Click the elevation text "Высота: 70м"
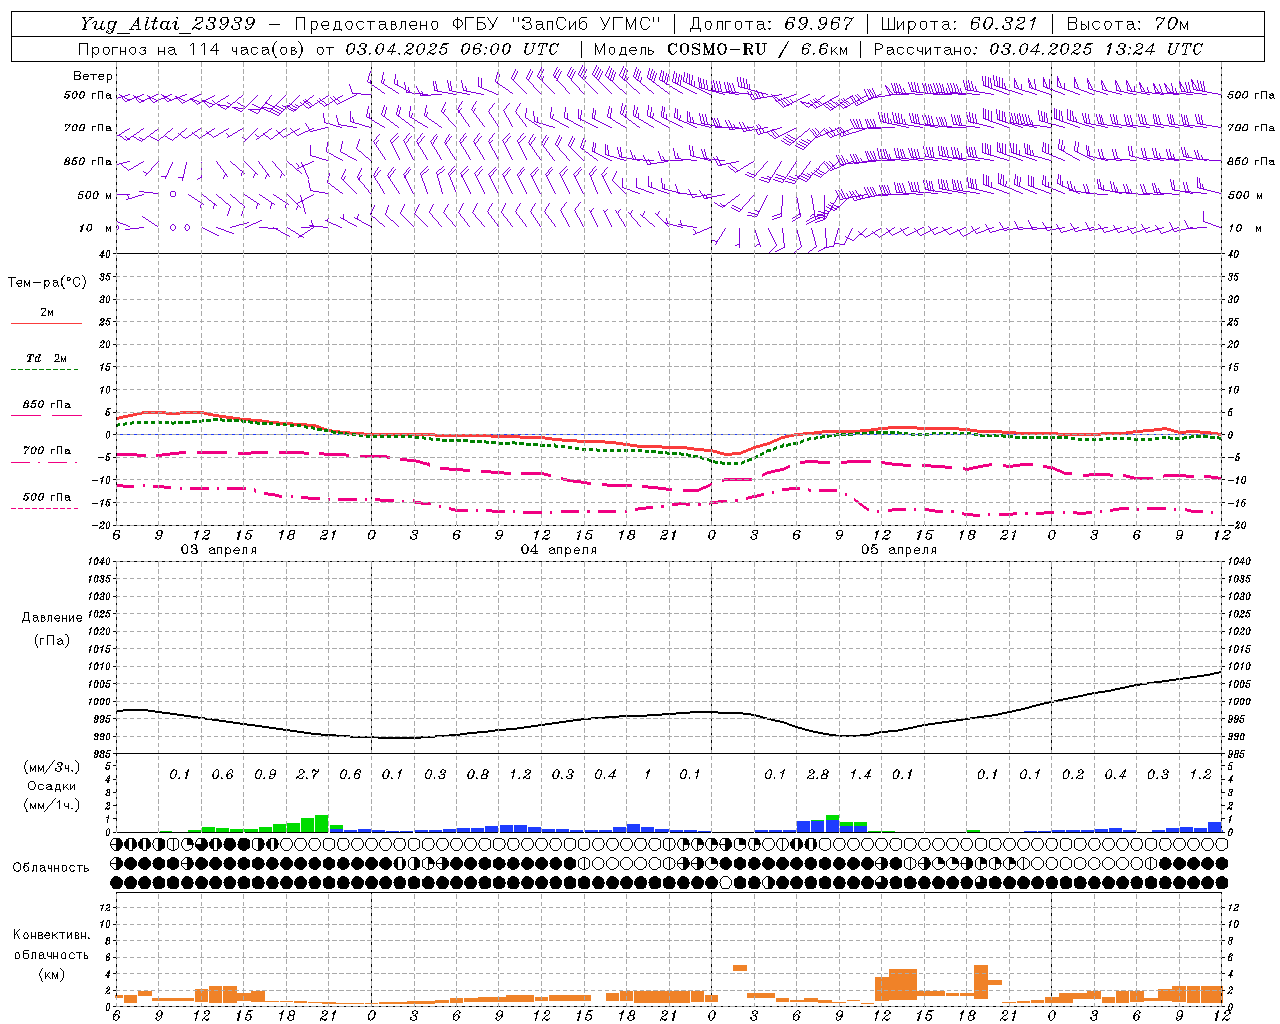1280x1024 pixels. tap(1128, 24)
